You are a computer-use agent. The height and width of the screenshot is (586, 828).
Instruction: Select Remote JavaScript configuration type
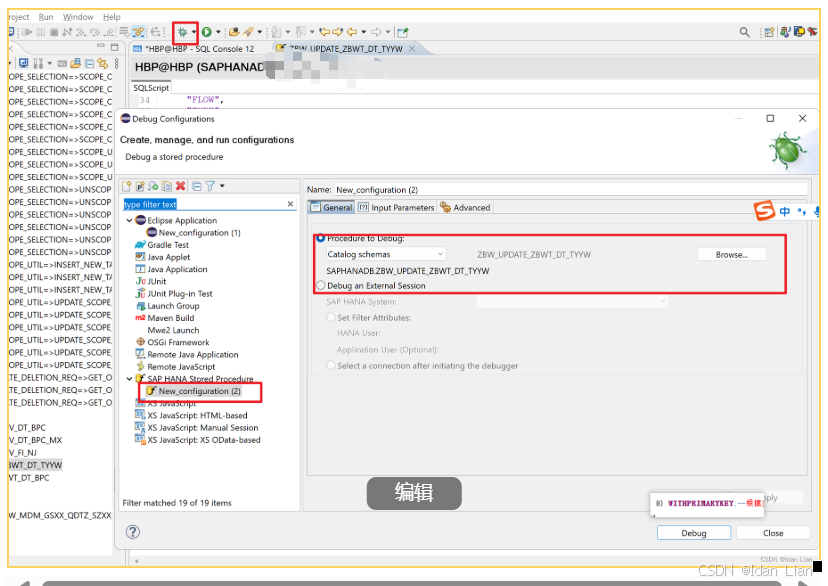(175, 366)
